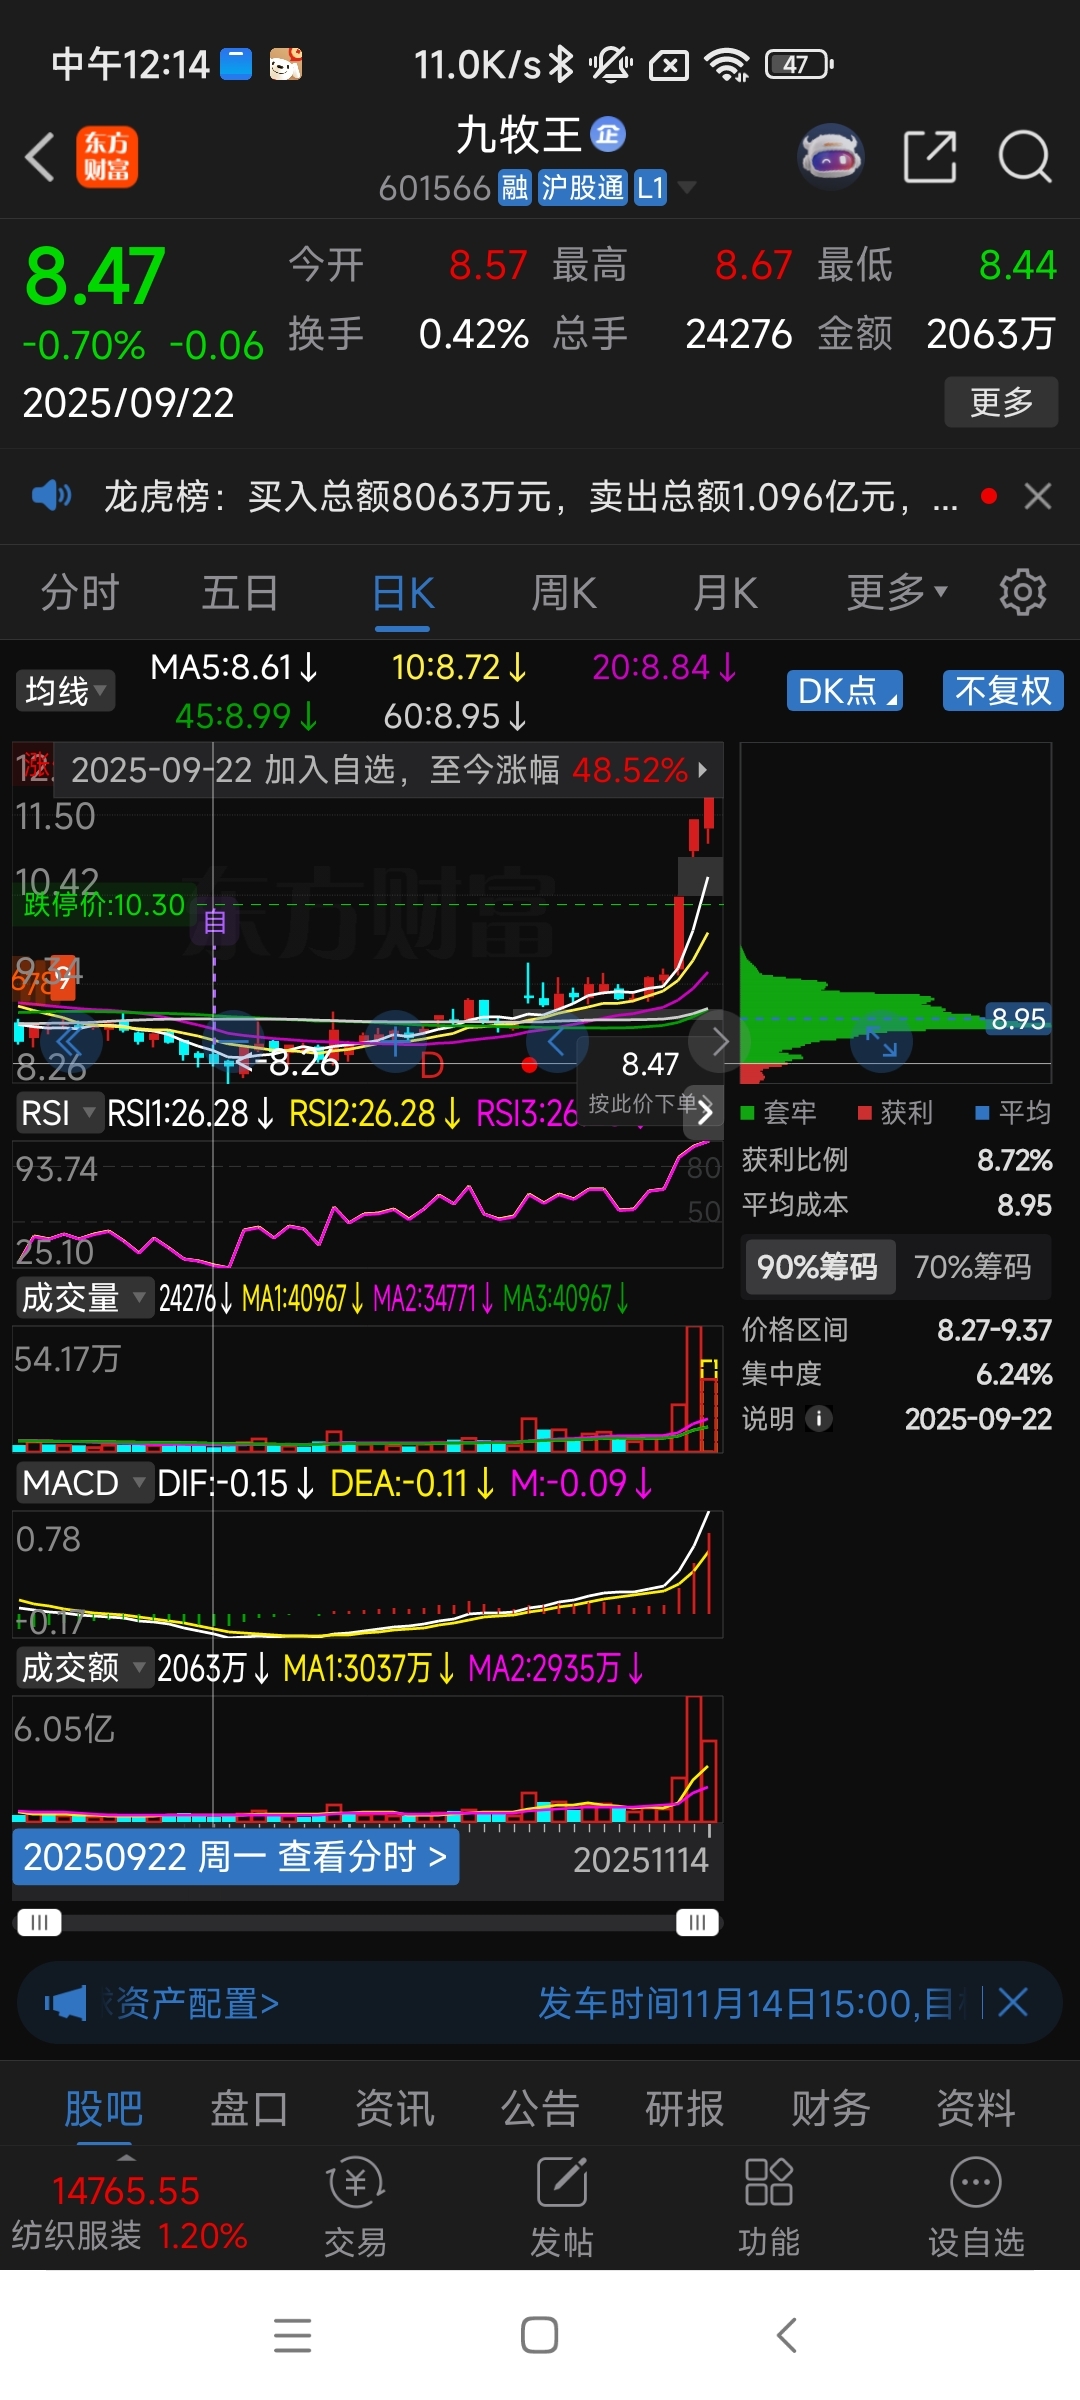Switch to 研报 tab
Image resolution: width=1080 pixels, height=2400 pixels.
pos(685,2109)
